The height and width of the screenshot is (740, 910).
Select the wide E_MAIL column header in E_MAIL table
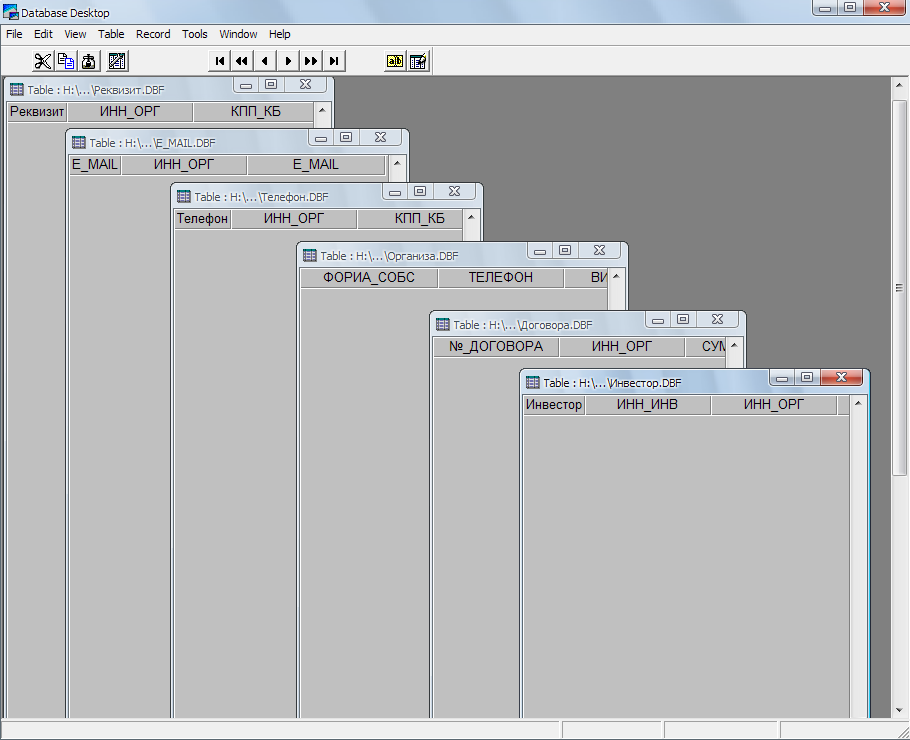(x=316, y=165)
